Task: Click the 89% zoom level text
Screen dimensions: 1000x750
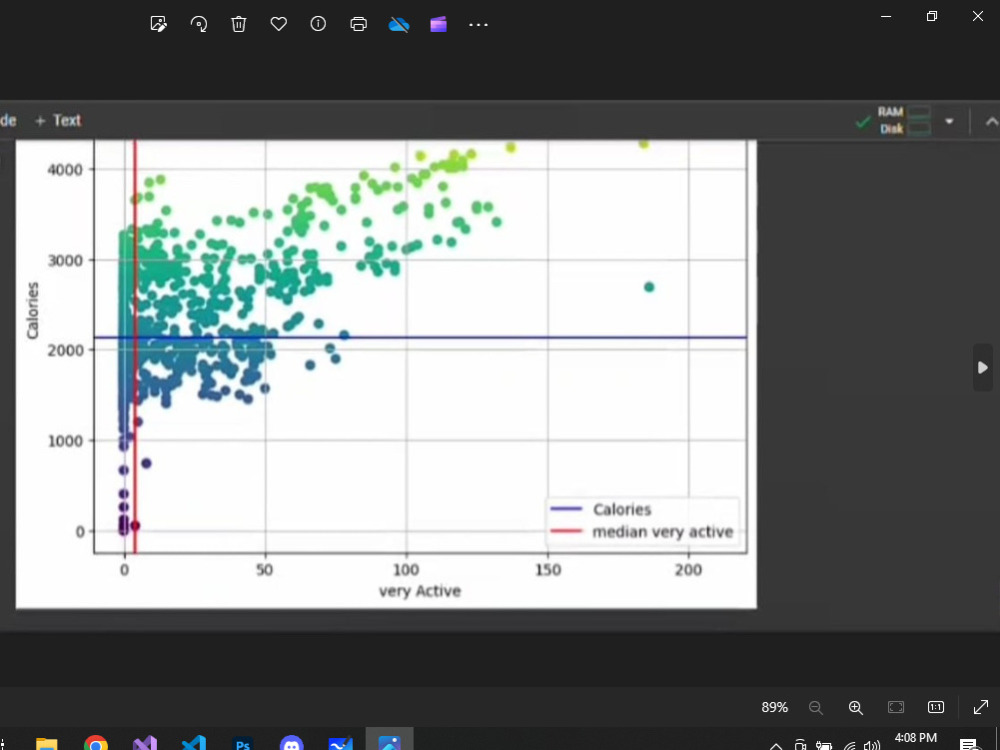Action: coord(774,707)
